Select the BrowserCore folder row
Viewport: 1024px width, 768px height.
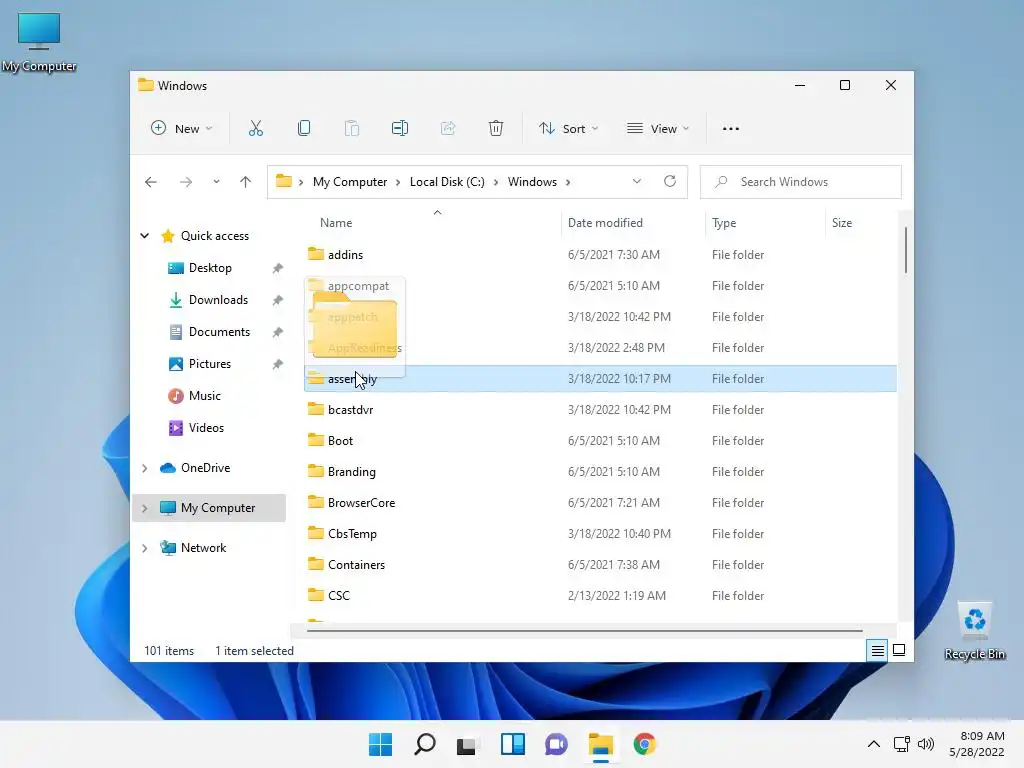600,503
